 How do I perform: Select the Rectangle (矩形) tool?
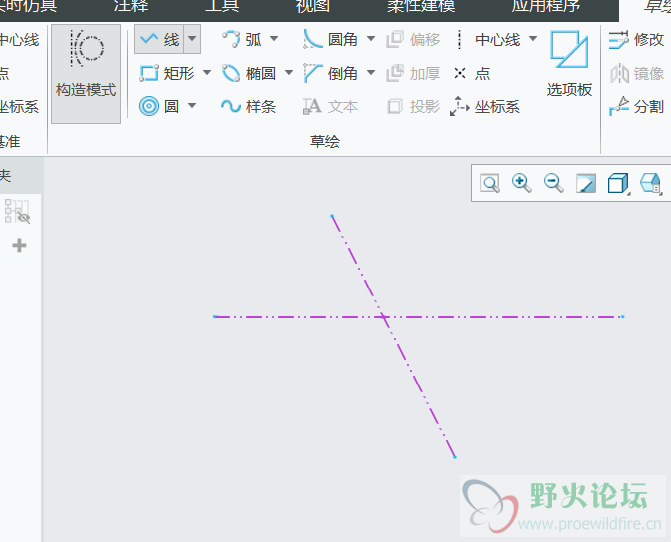[x=167, y=74]
